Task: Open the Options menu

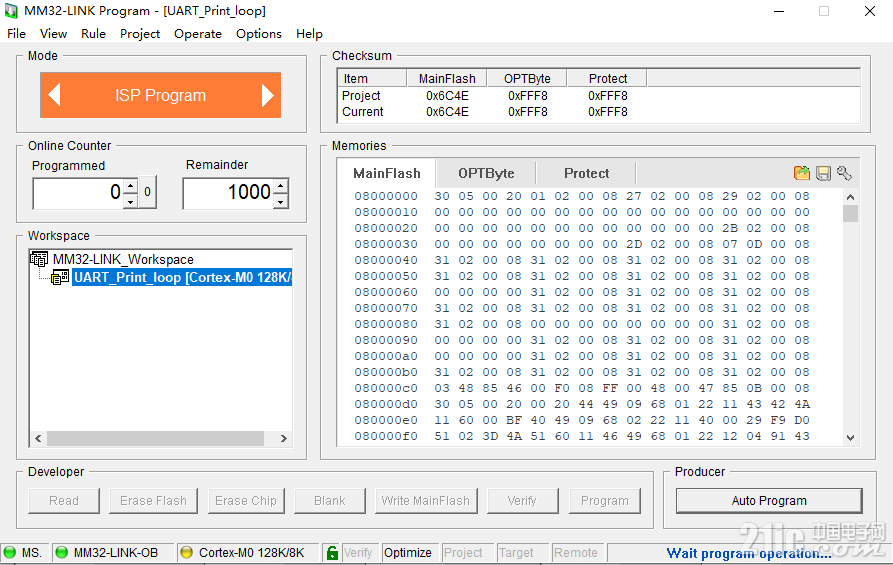Action: pyautogui.click(x=259, y=34)
